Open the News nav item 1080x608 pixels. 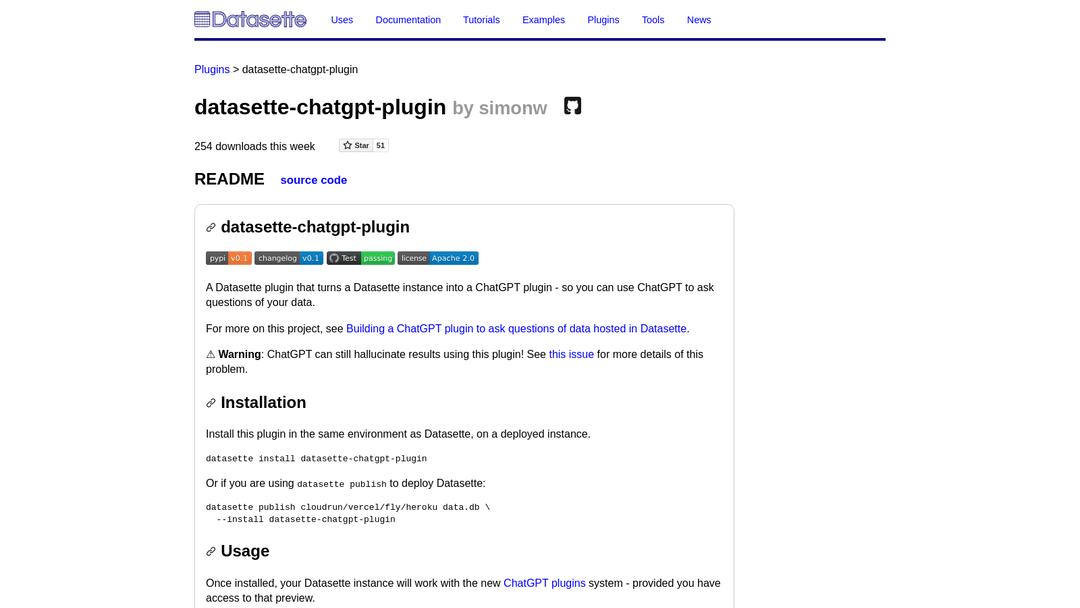698,20
